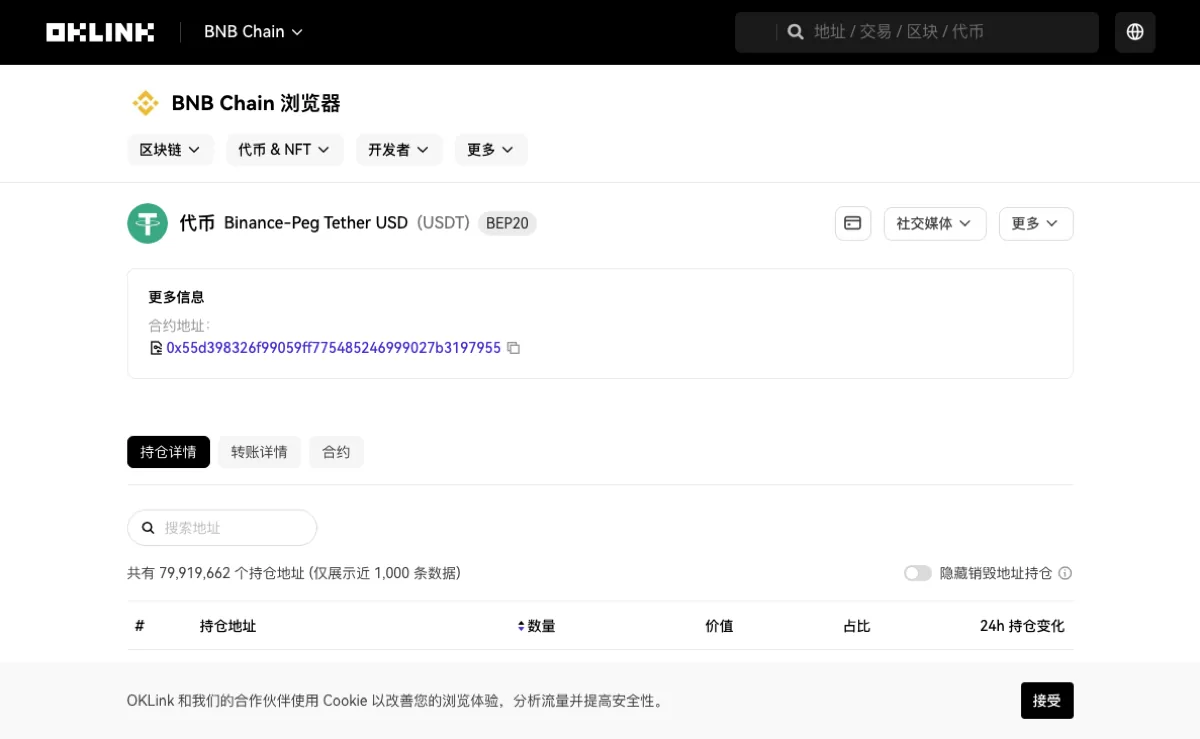Open the BNB Chain network selector
The image size is (1200, 739).
253,32
